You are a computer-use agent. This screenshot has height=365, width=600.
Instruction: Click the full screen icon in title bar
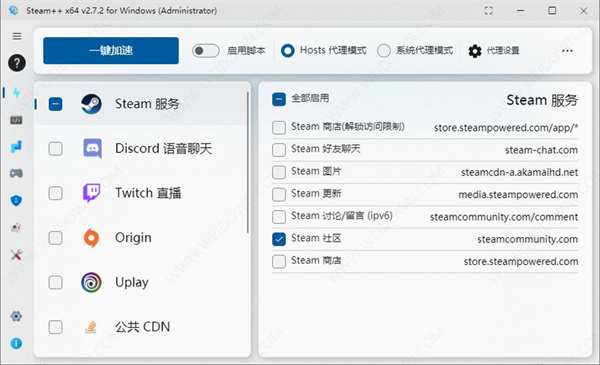point(489,11)
